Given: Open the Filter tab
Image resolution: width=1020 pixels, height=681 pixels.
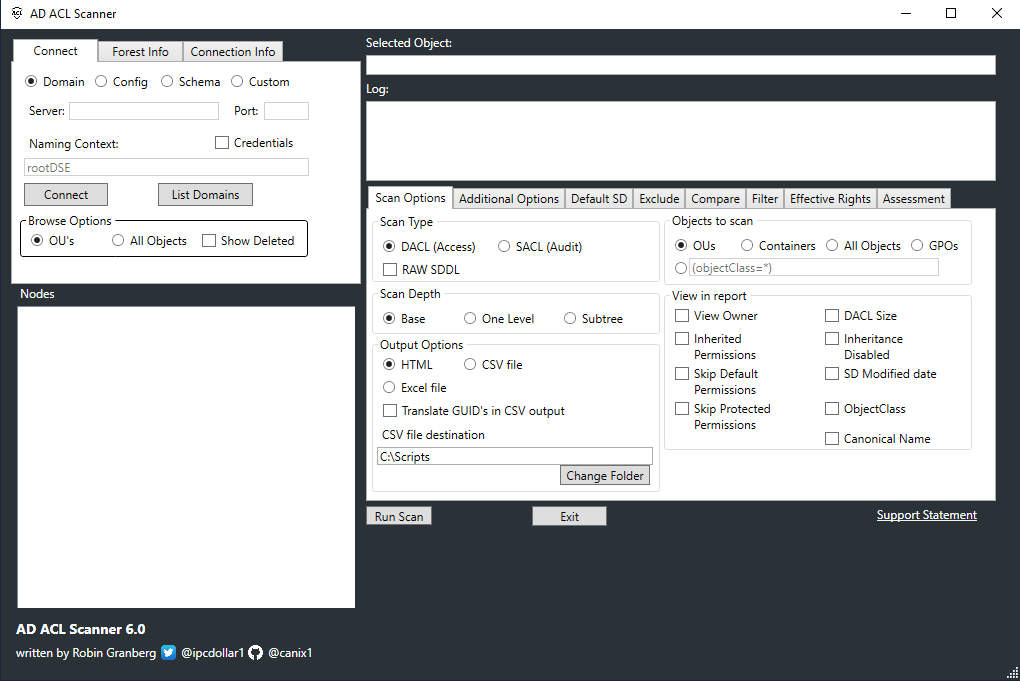Looking at the screenshot, I should coord(765,198).
